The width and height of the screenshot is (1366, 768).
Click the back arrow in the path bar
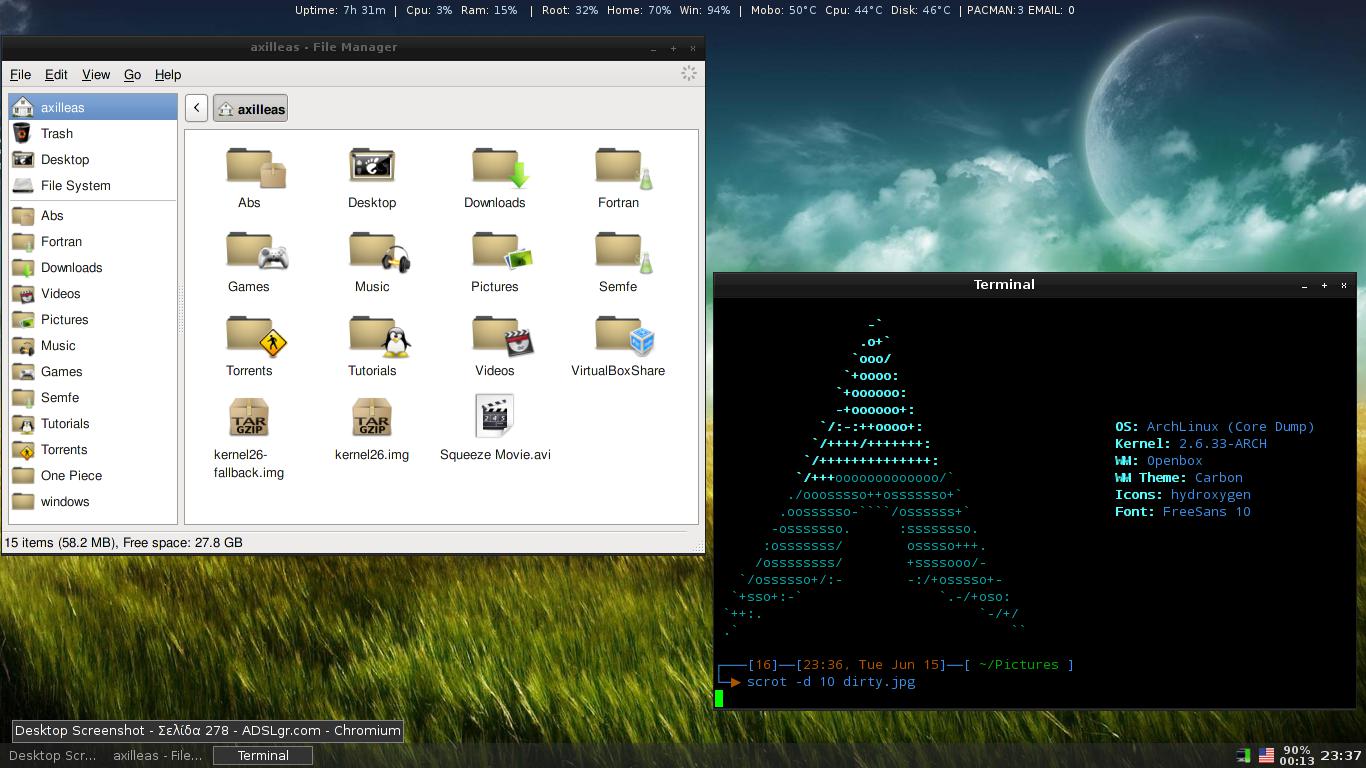[197, 109]
